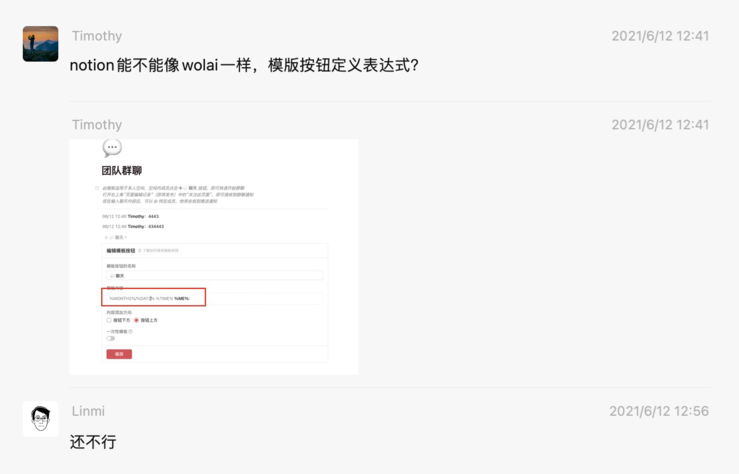Click Linmi's reply 还不行
Image resolution: width=739 pixels, height=474 pixels.
click(x=93, y=442)
